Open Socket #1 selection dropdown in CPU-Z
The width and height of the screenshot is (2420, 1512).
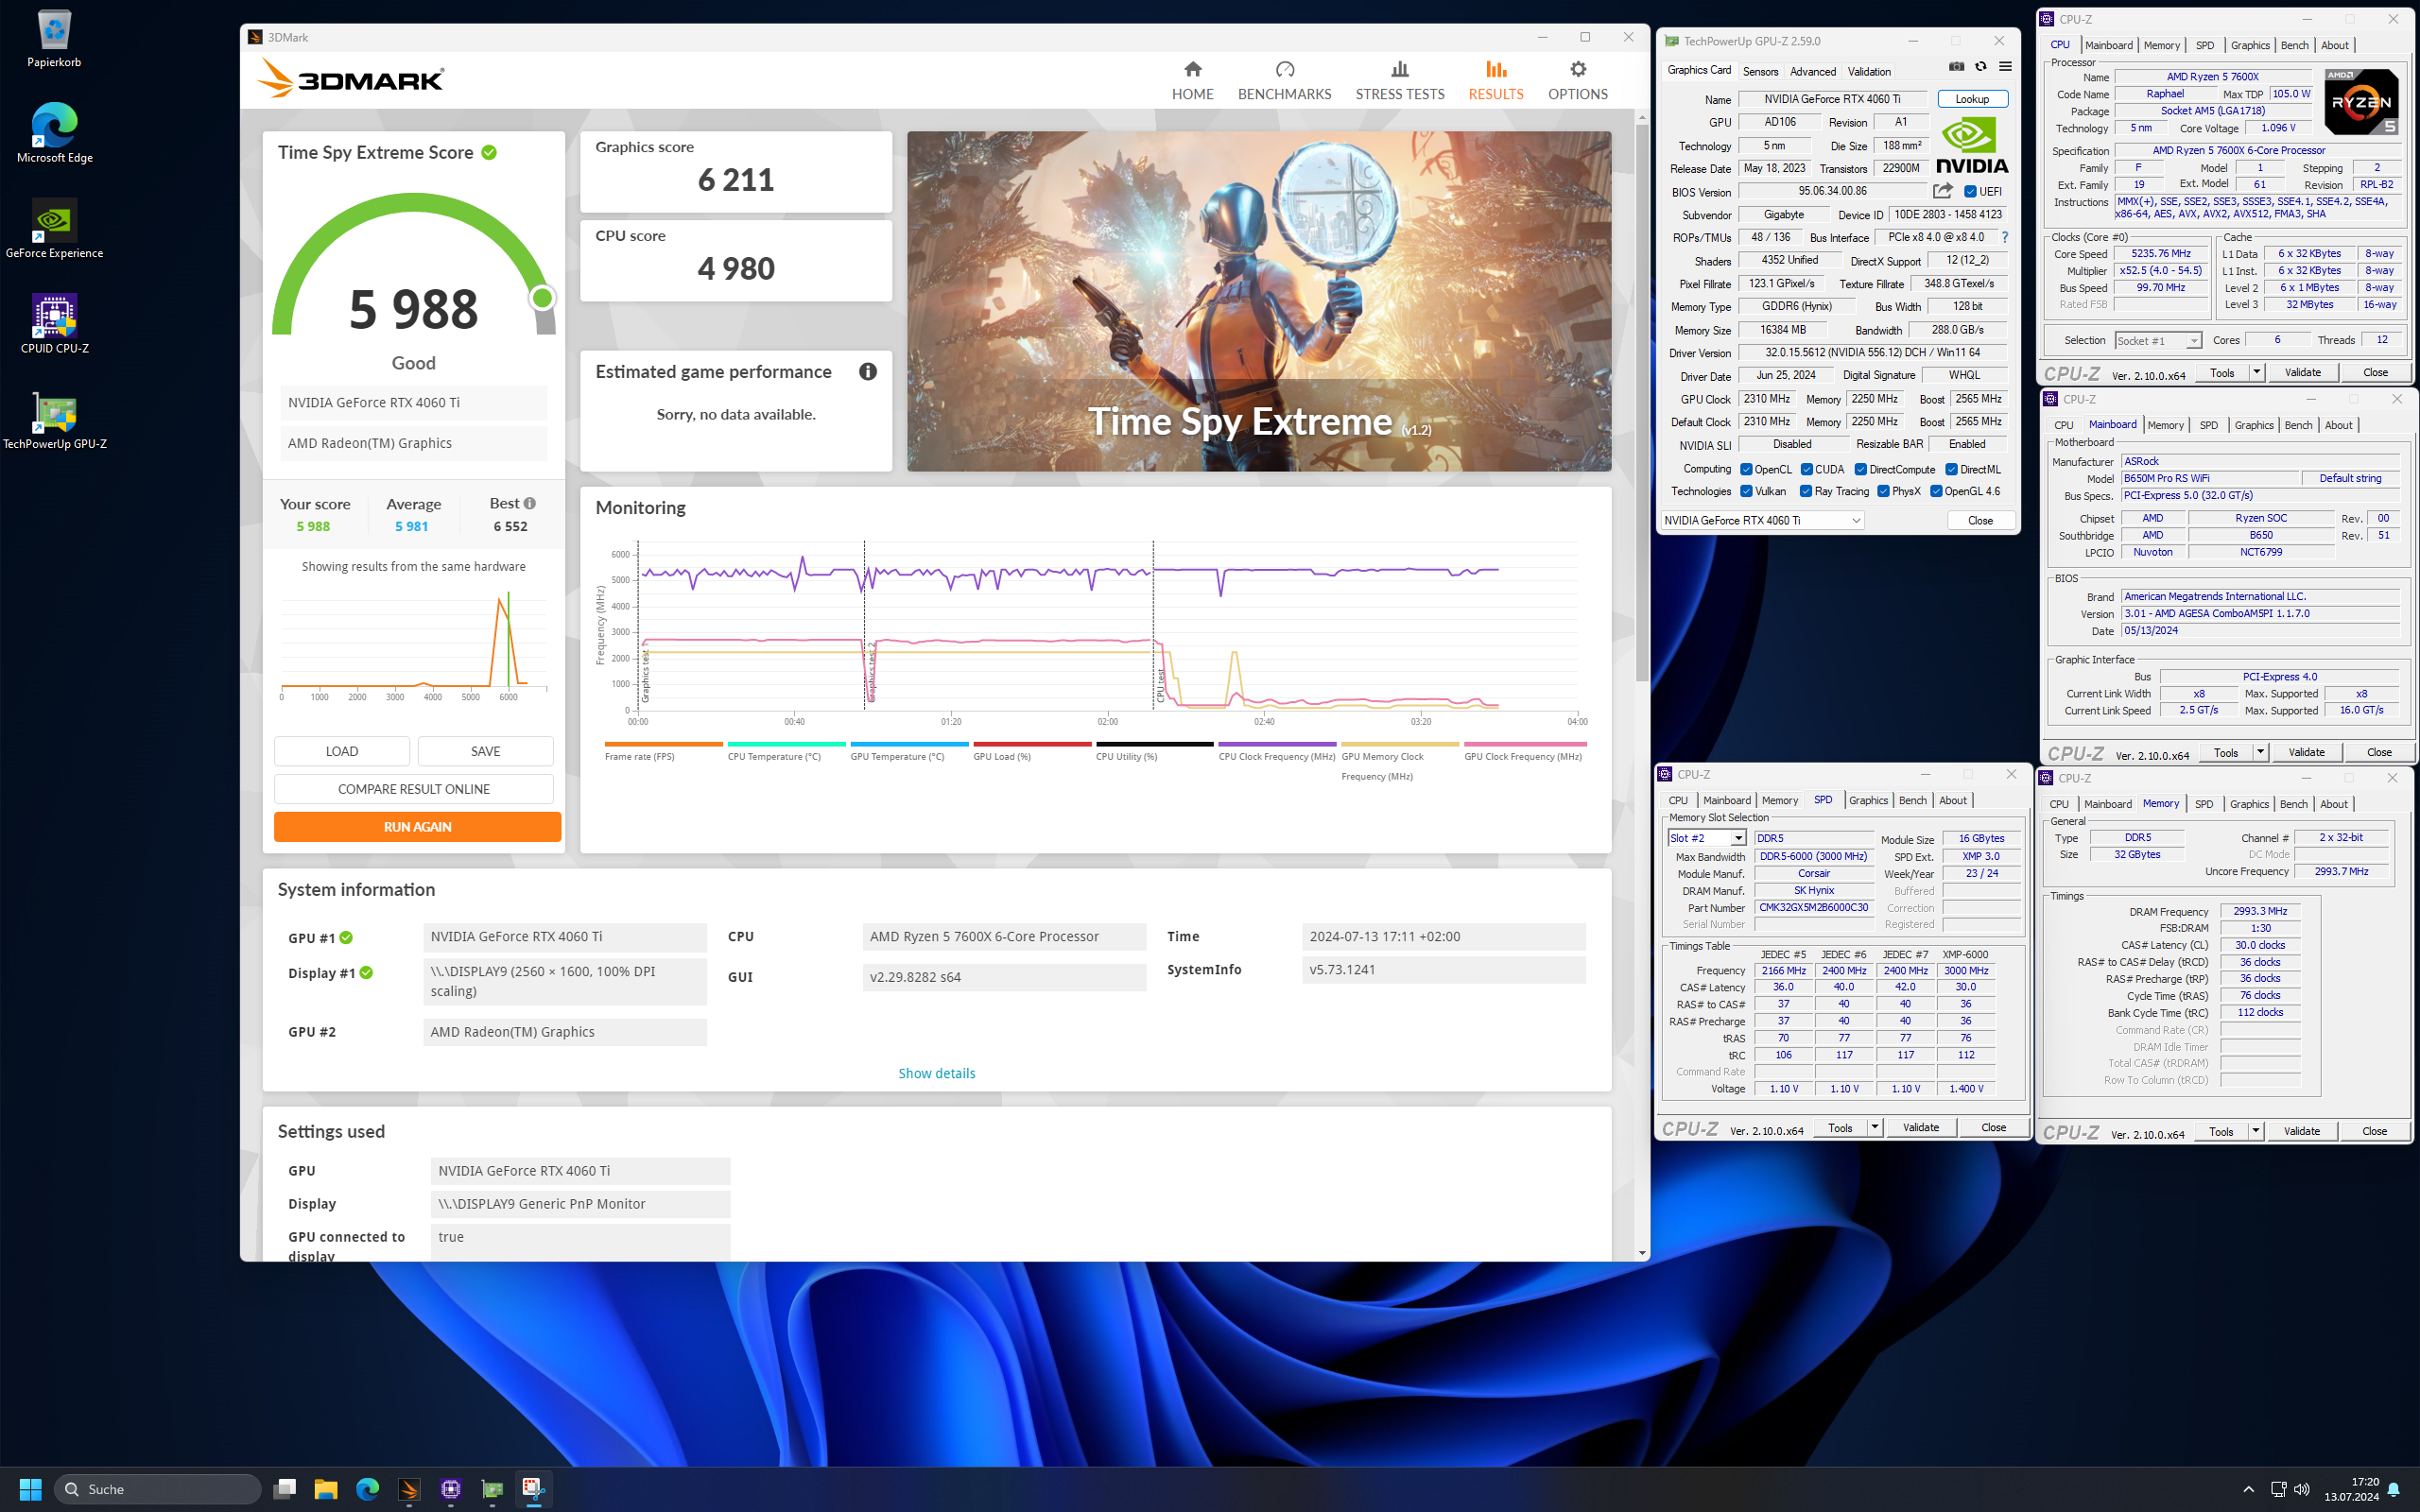point(2158,341)
